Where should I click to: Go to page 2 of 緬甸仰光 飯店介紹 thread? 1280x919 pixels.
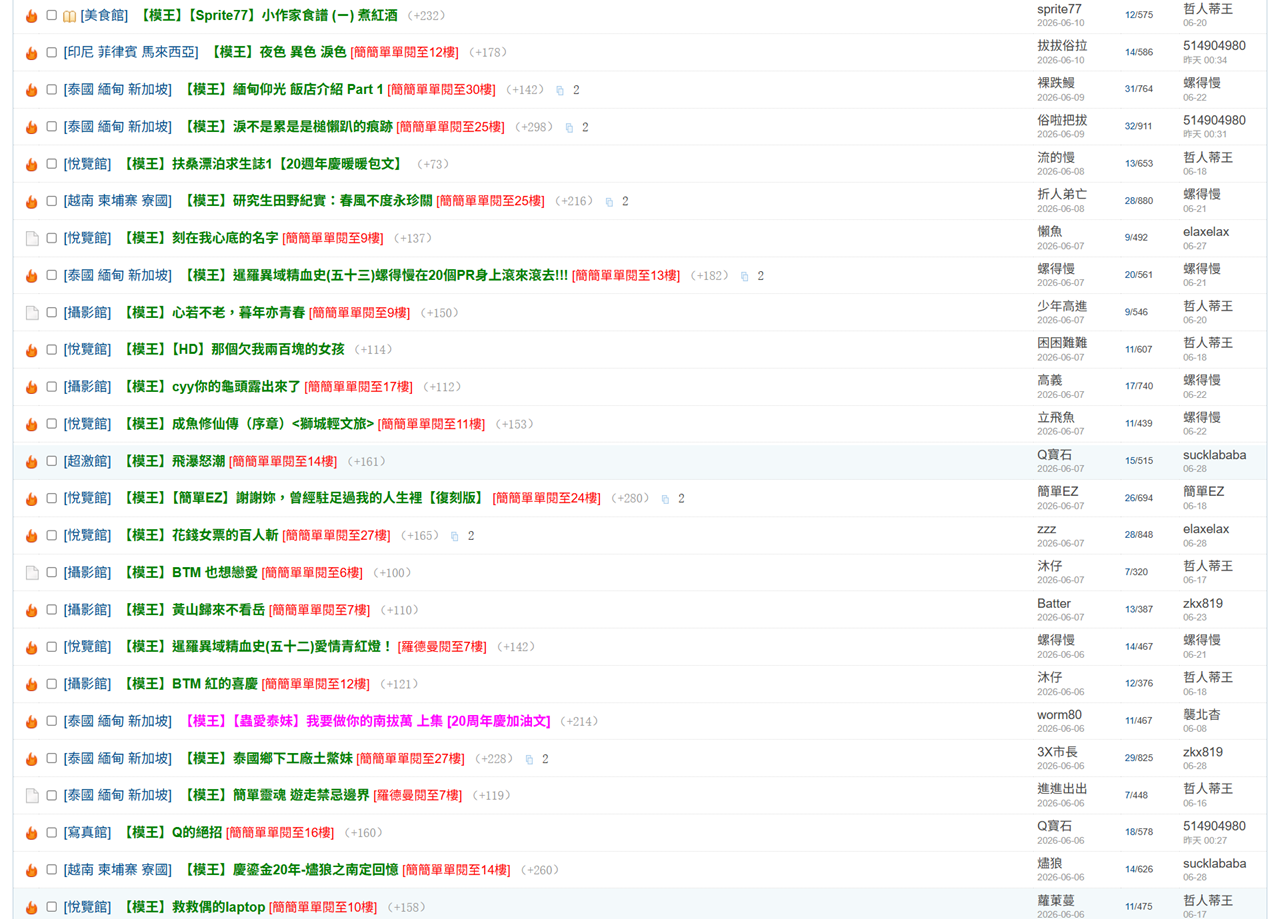(576, 90)
